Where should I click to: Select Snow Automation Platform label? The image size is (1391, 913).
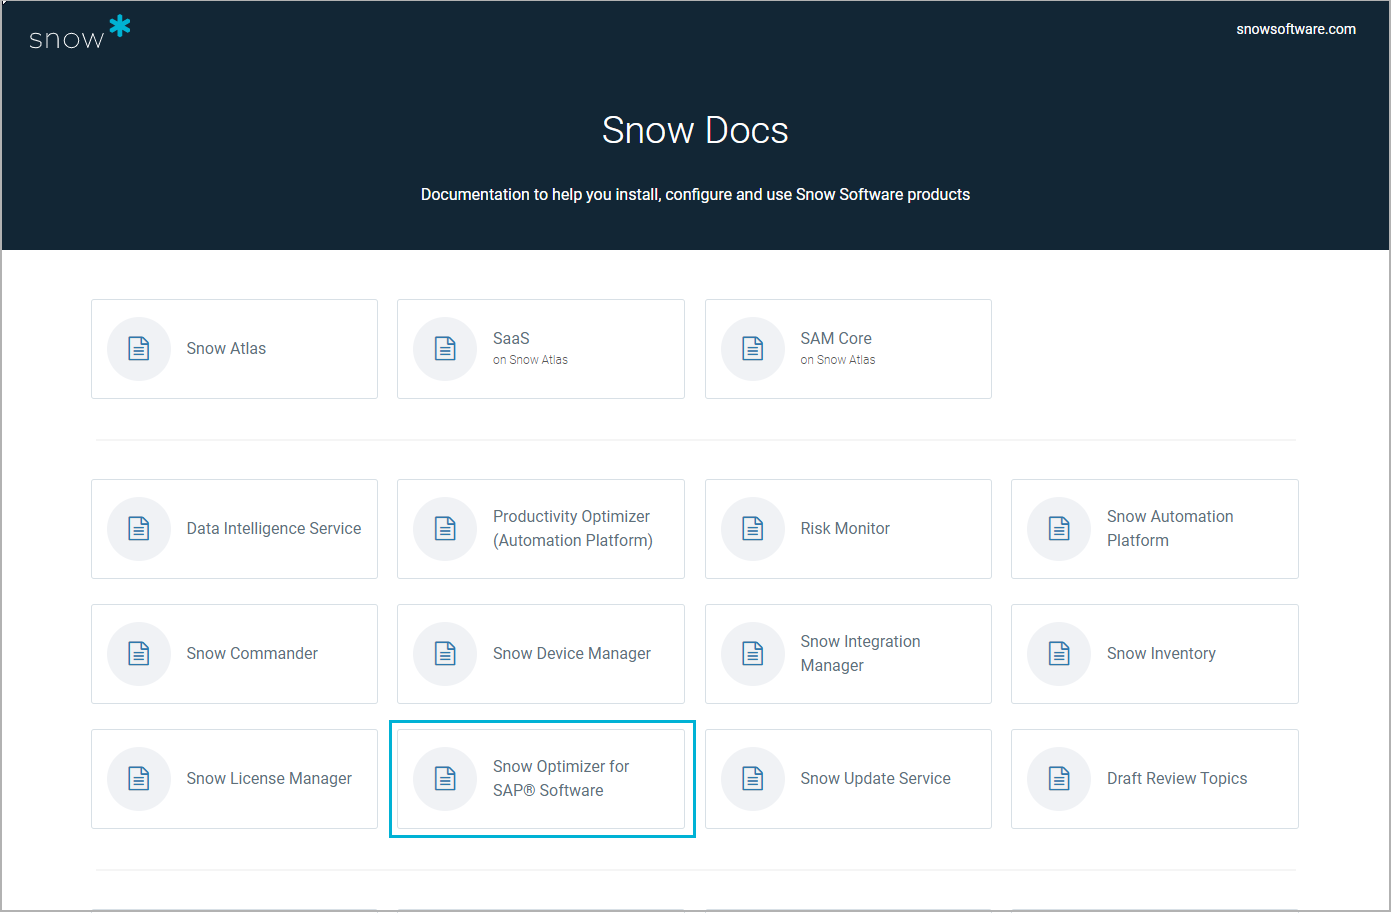click(1170, 529)
